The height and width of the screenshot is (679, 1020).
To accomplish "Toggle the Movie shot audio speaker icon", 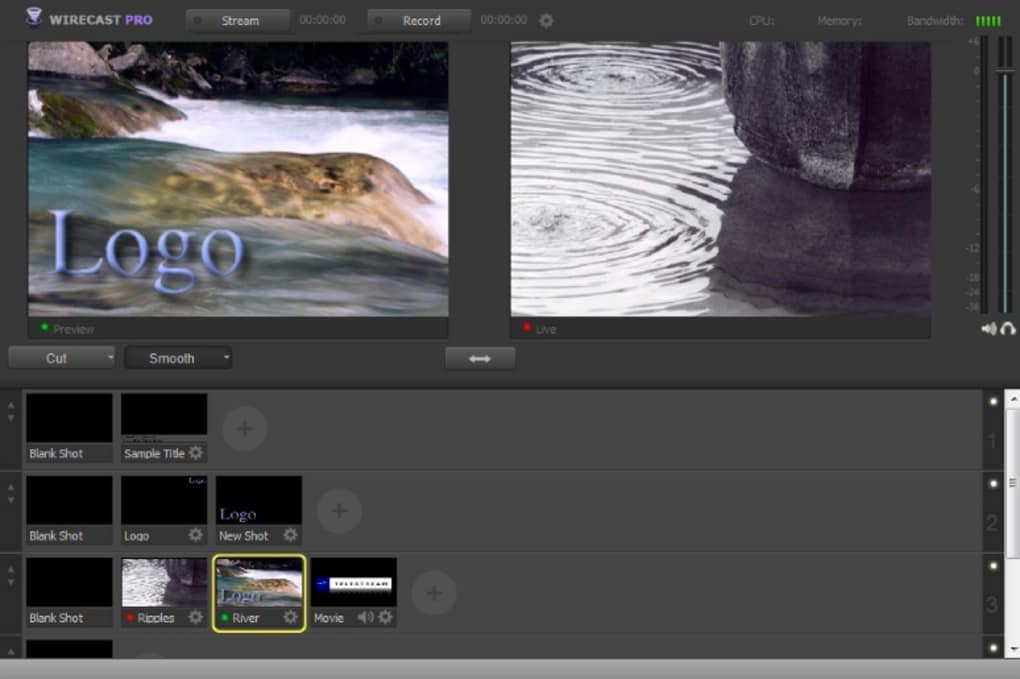I will (x=366, y=617).
